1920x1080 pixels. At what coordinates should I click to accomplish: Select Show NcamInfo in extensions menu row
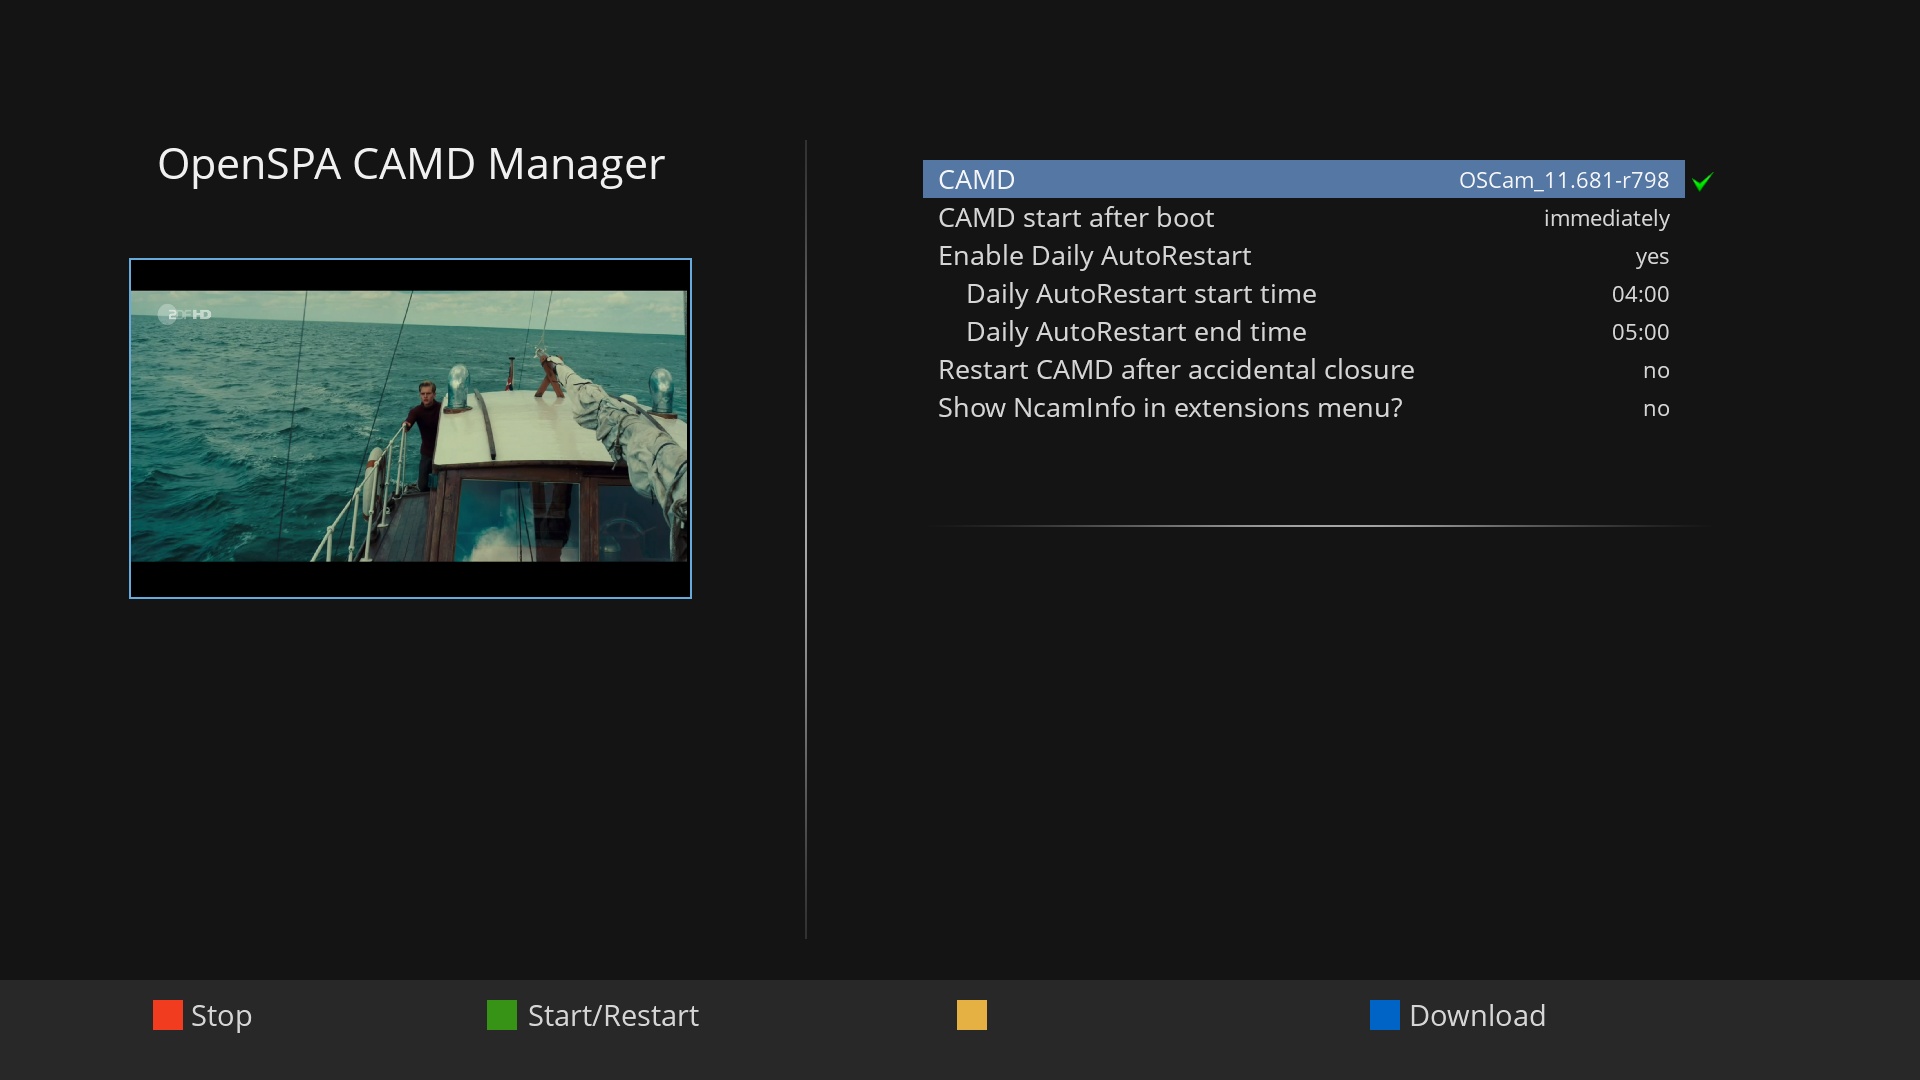[1304, 407]
